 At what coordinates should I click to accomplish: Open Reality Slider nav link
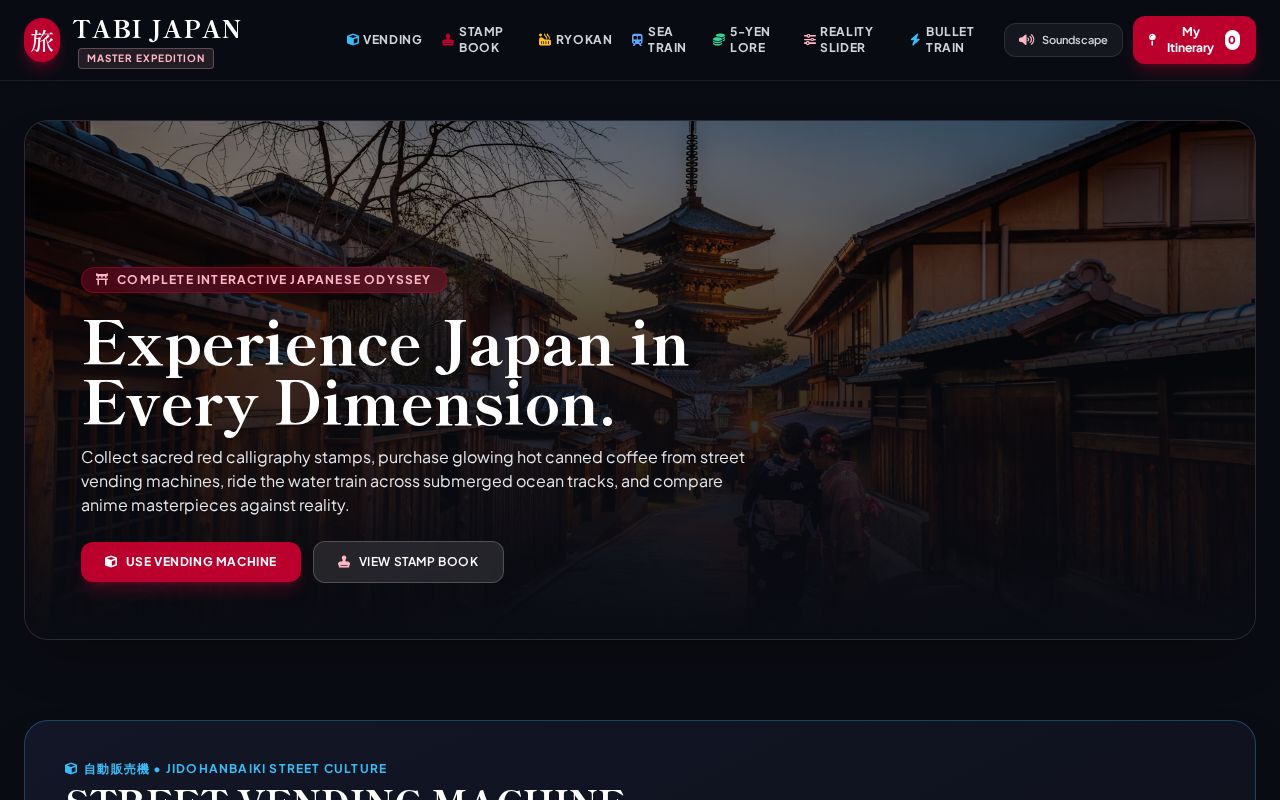(x=846, y=40)
